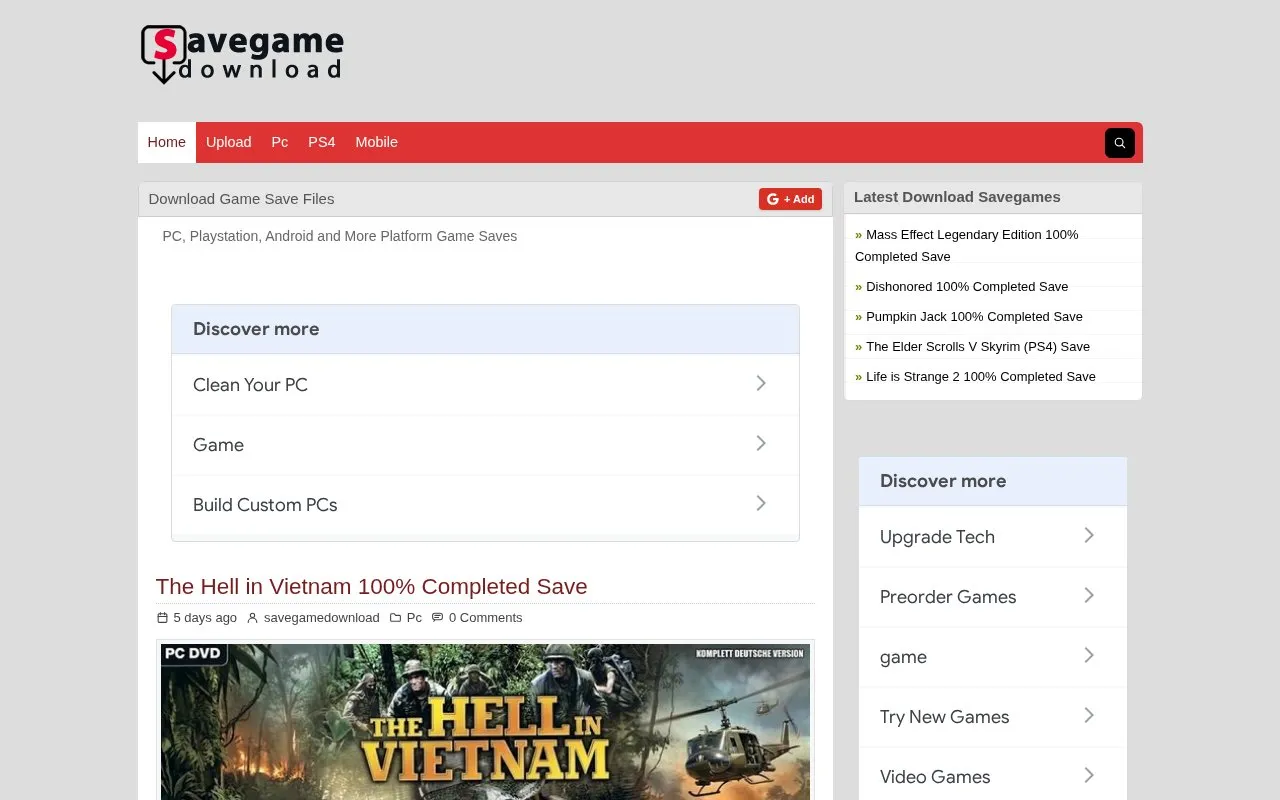Click the author icon beside savegamedownload

click(x=253, y=618)
